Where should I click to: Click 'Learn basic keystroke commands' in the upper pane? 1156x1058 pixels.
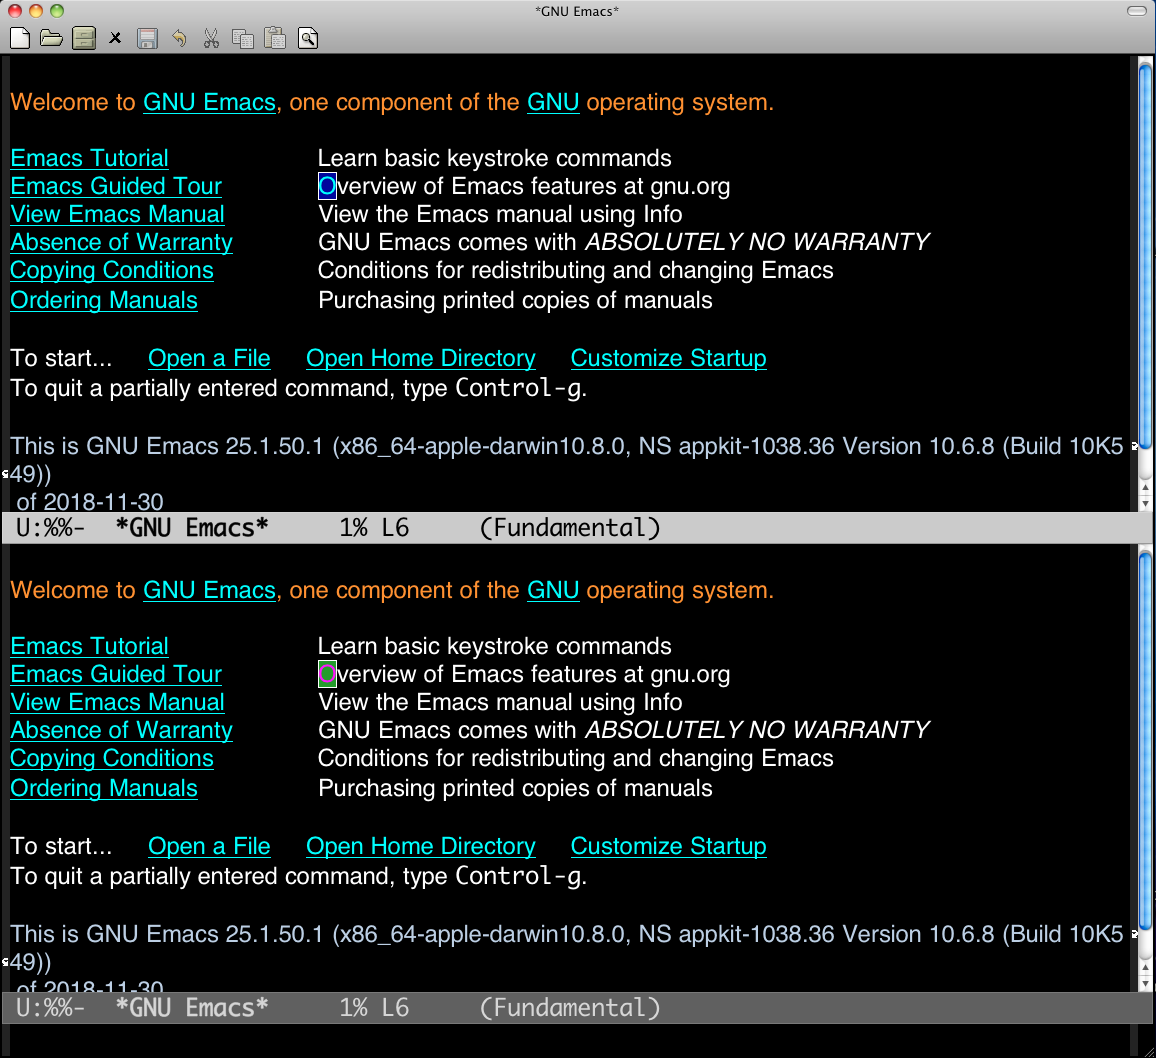(495, 158)
